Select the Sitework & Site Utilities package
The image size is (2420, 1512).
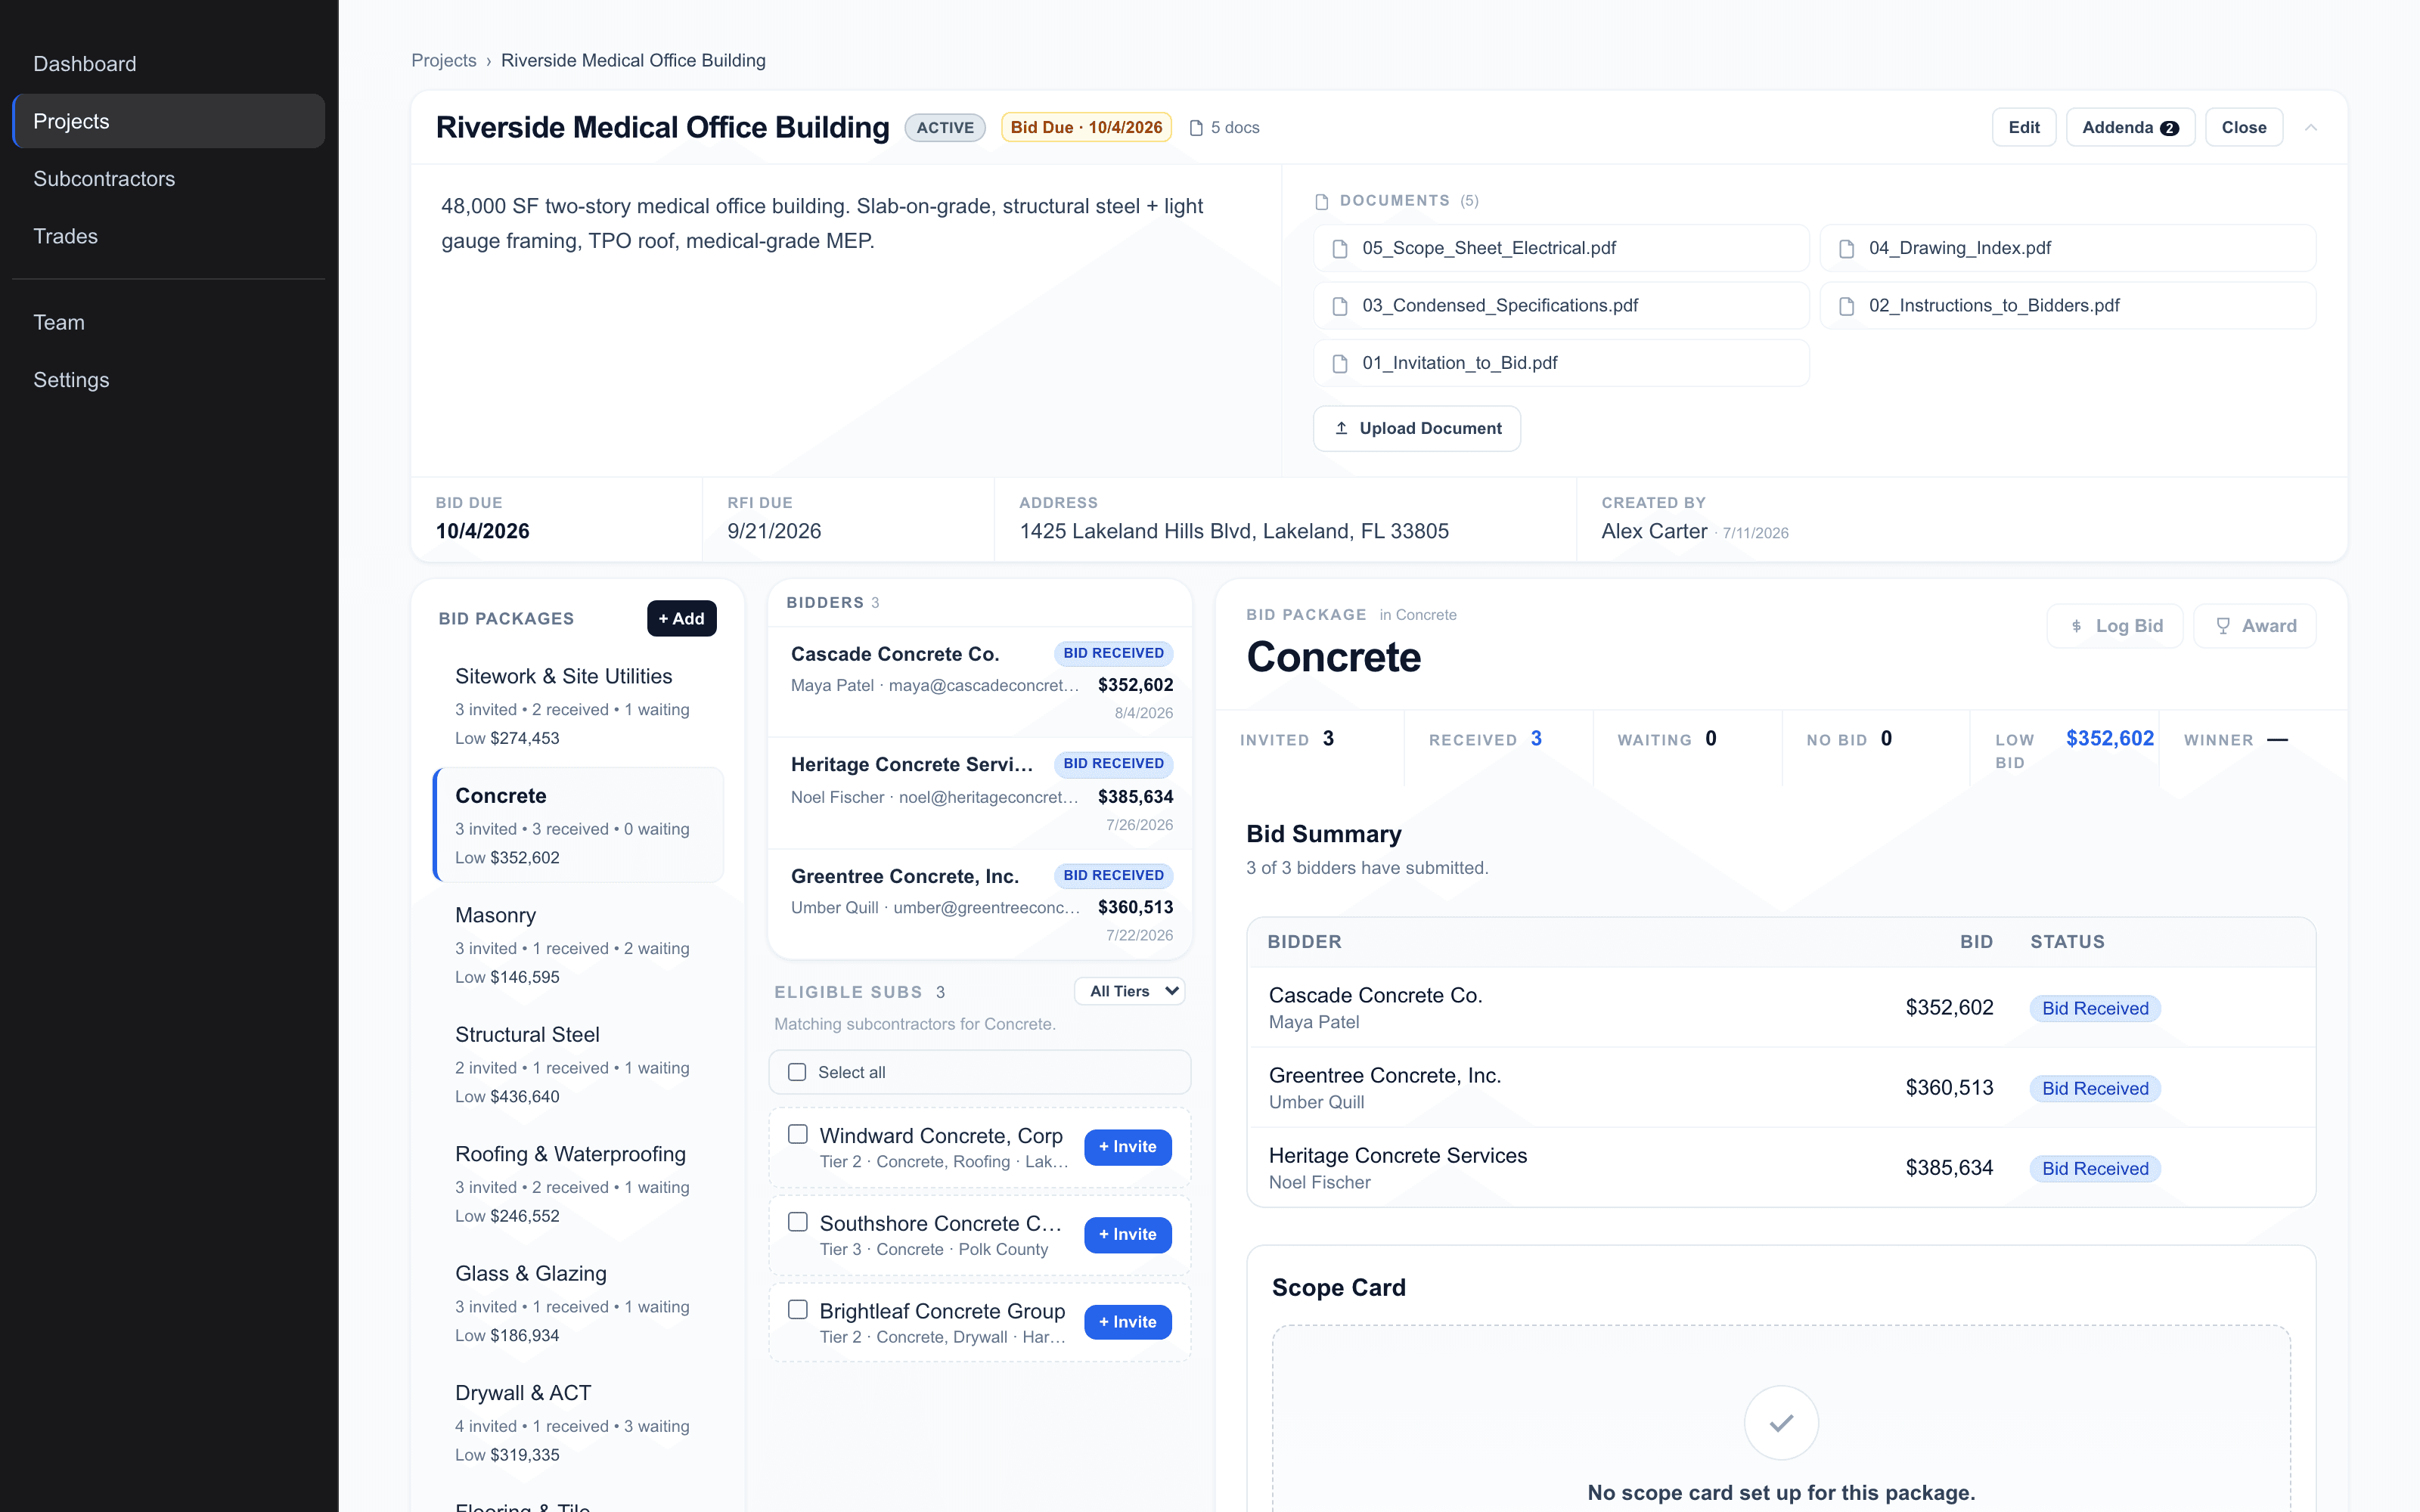(579, 706)
